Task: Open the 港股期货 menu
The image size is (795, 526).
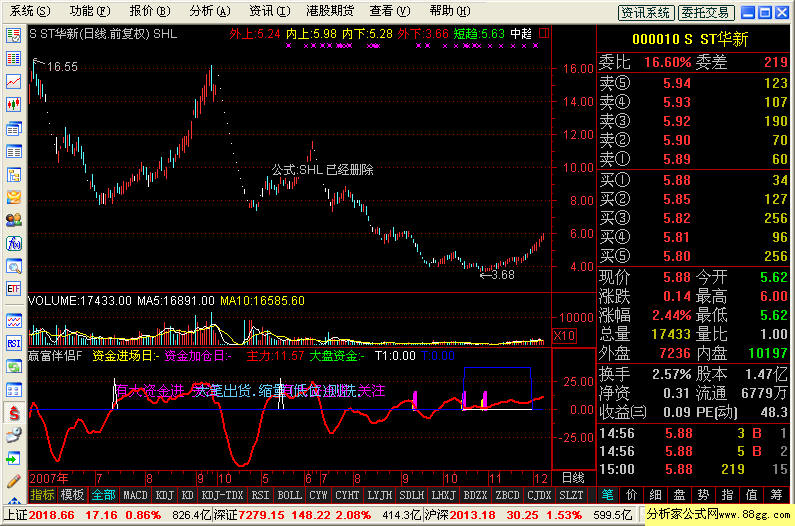Action: 330,11
